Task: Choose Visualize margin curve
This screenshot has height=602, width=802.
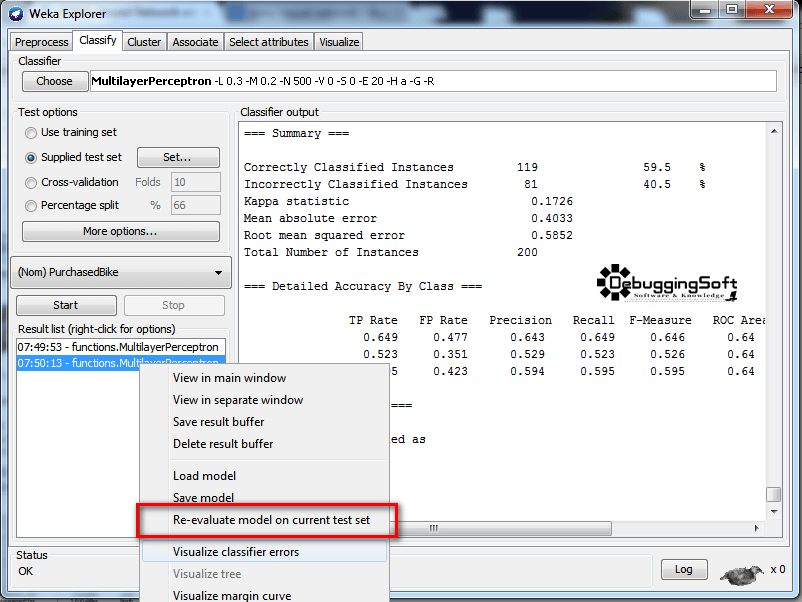Action: [265, 596]
